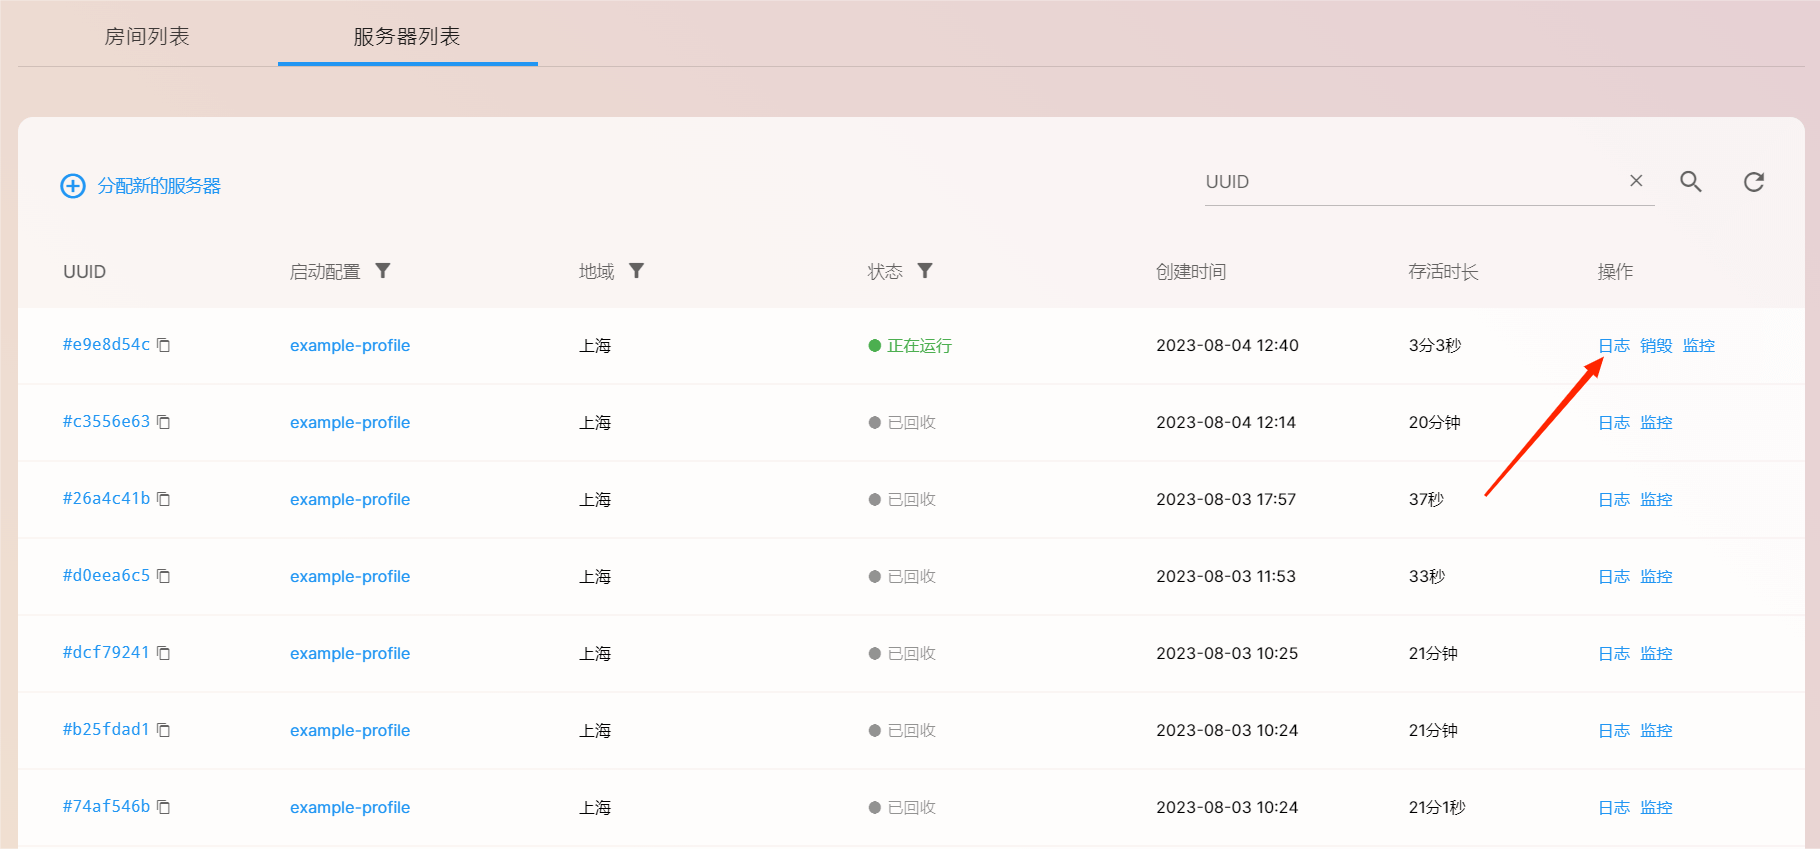
Task: Open 日志 for the running server #e9e8d54c
Action: pos(1613,346)
